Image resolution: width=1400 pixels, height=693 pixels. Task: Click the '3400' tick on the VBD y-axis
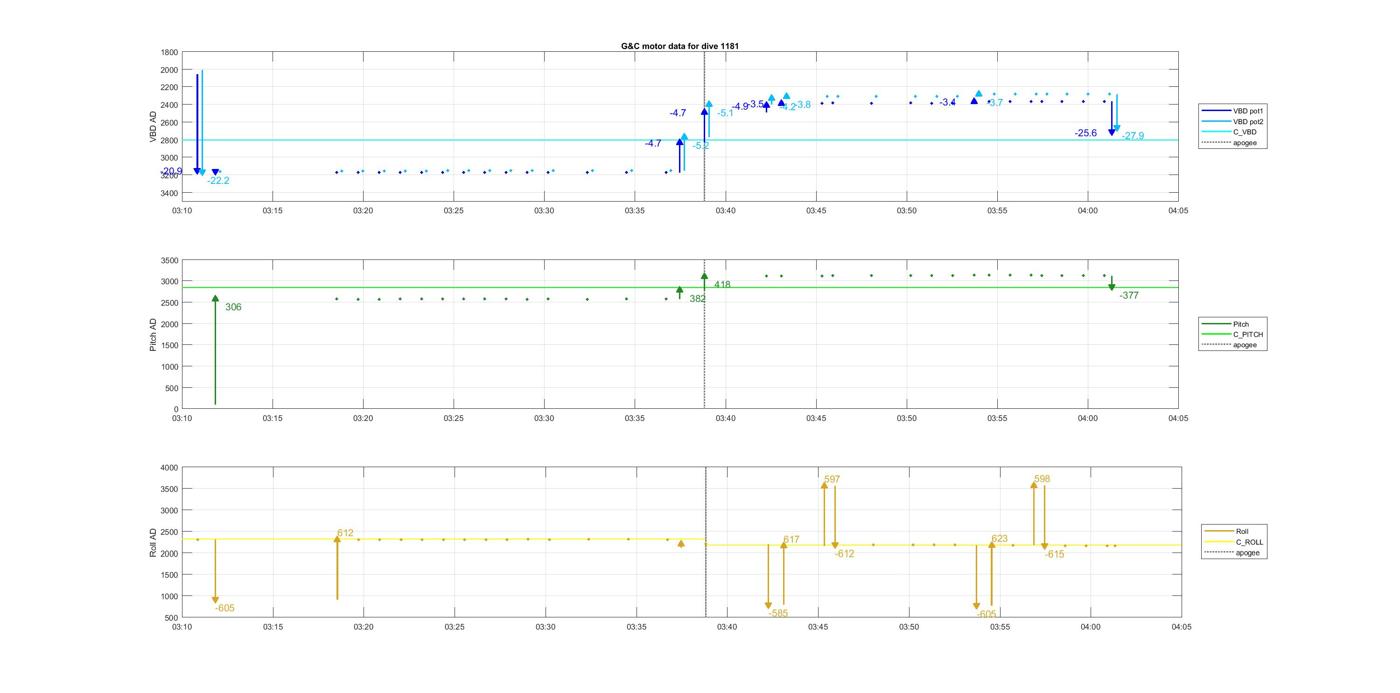[x=170, y=193]
